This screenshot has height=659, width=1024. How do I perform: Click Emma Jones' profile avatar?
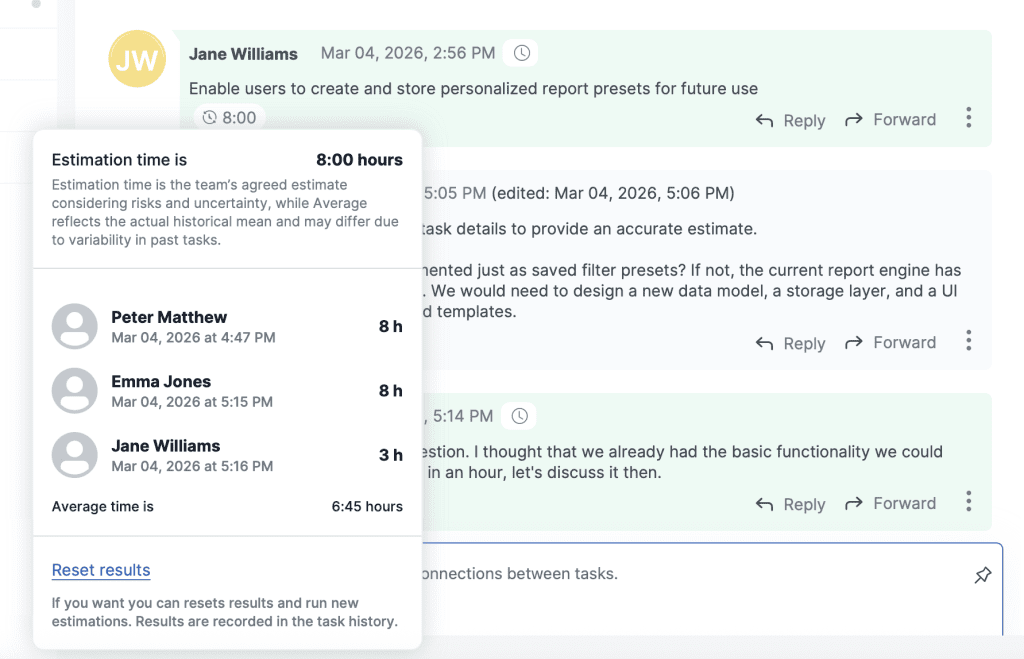coord(75,390)
